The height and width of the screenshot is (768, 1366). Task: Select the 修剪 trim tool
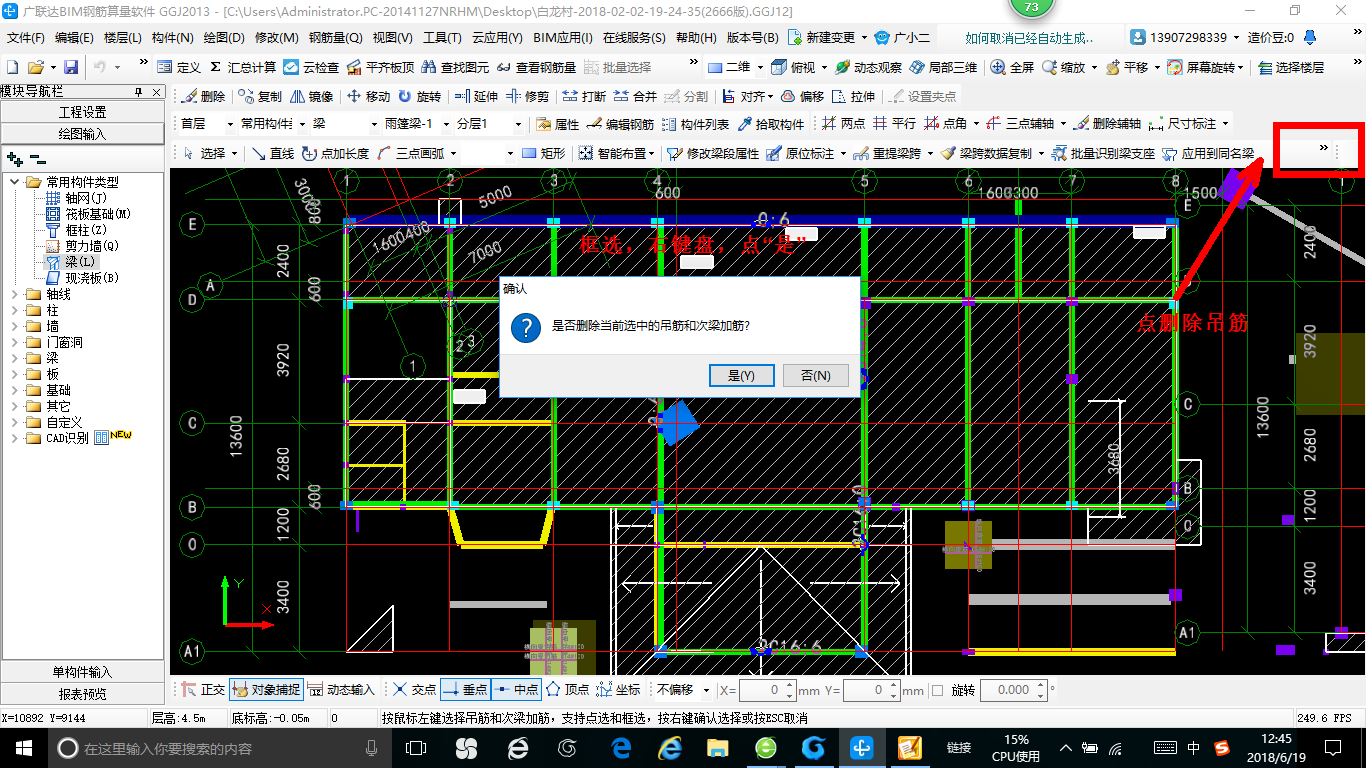tap(528, 97)
